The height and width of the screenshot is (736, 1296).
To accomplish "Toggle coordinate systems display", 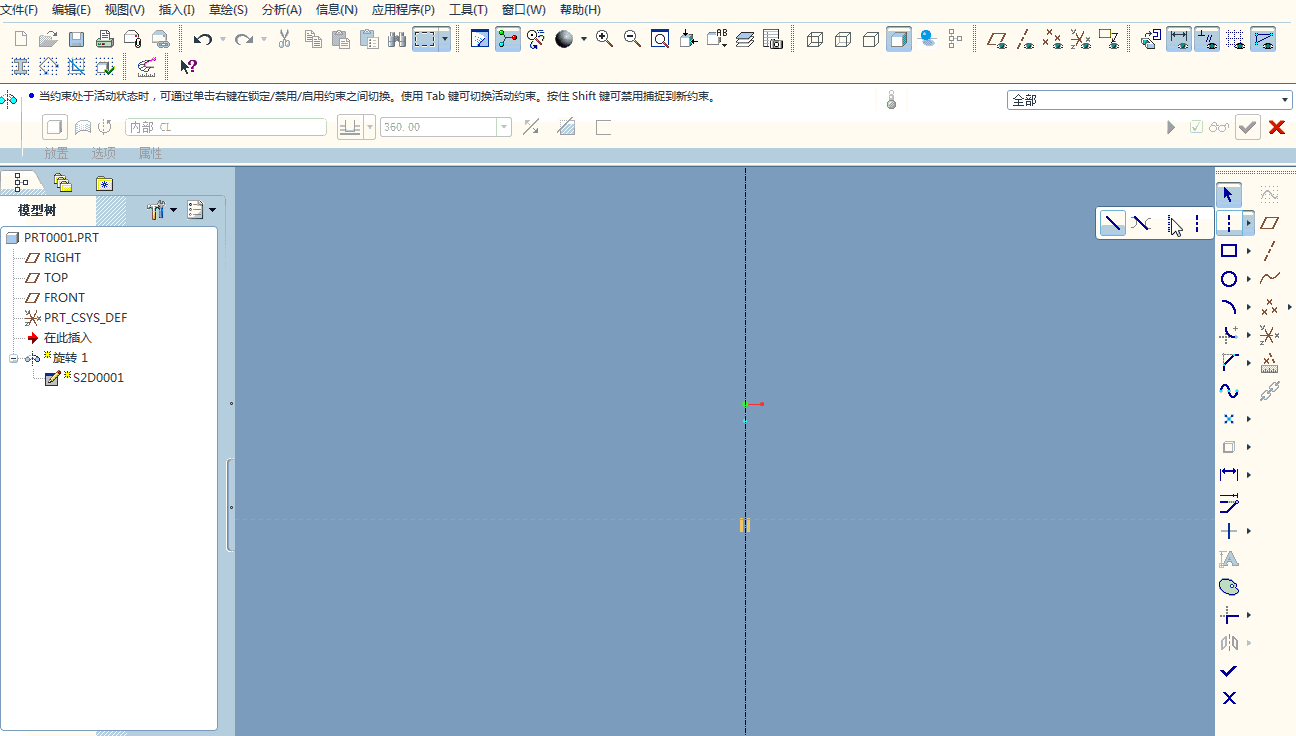I will click(1081, 39).
